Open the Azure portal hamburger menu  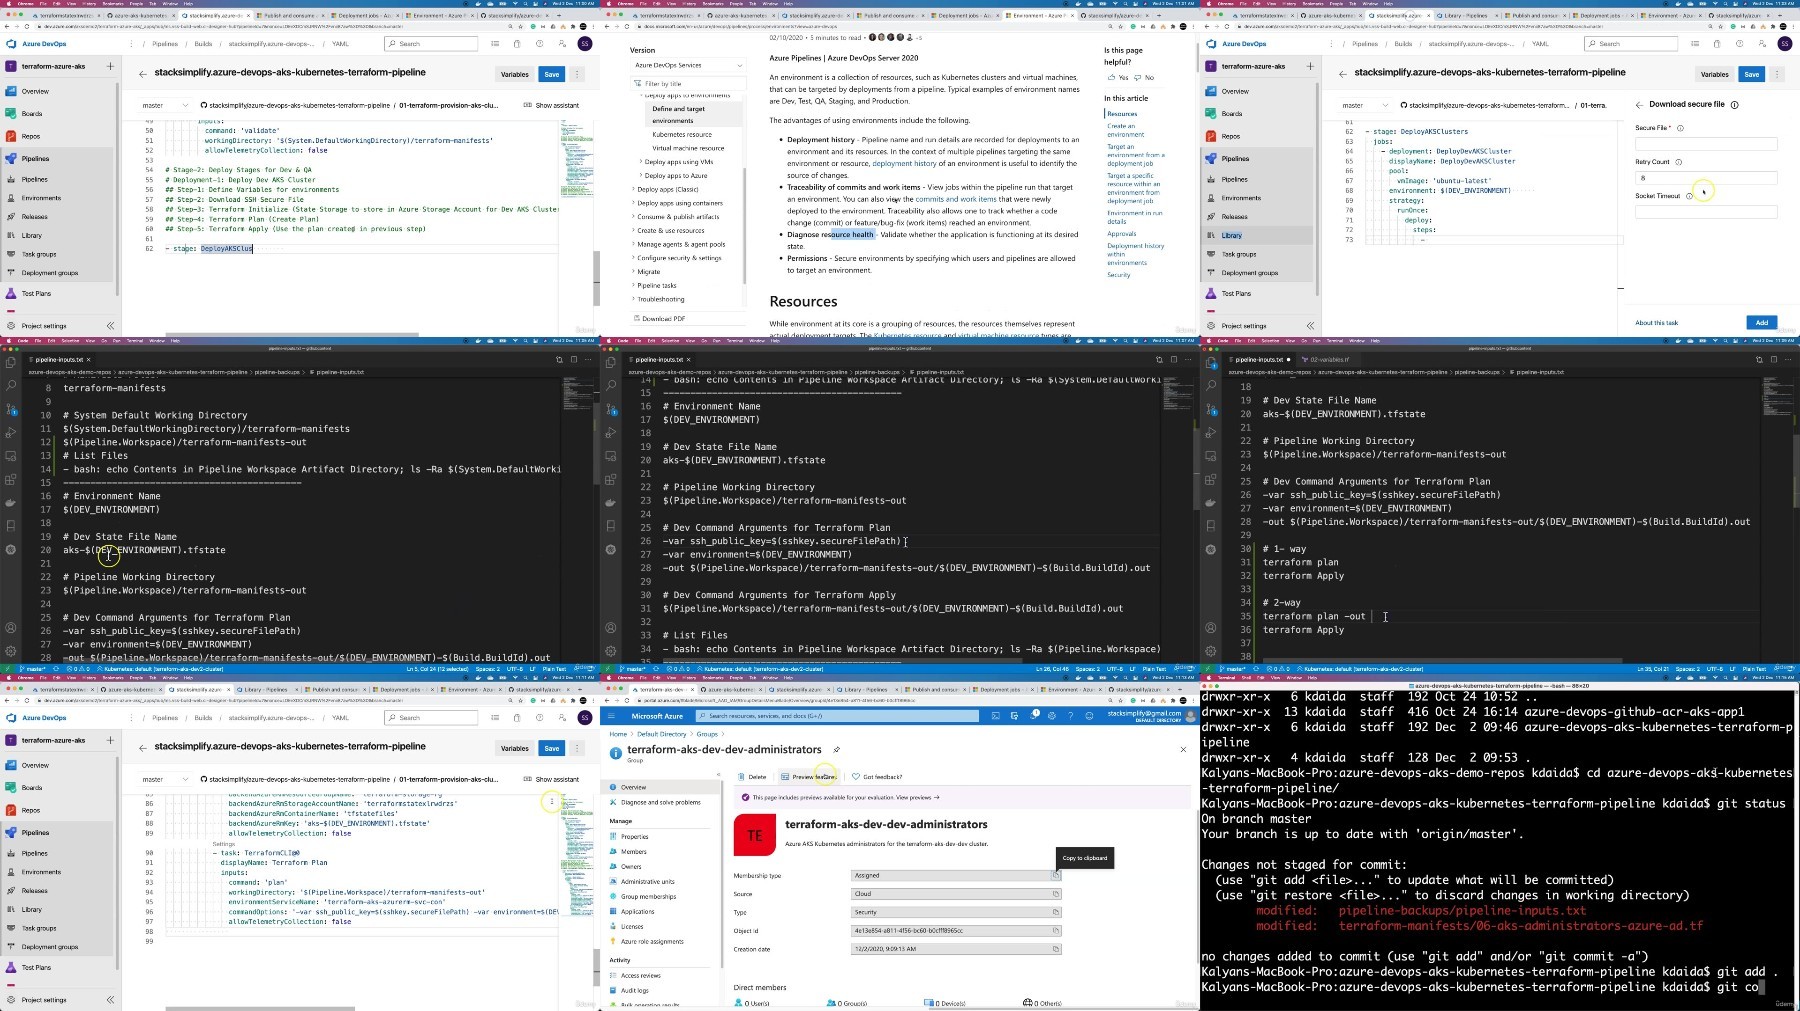click(613, 716)
